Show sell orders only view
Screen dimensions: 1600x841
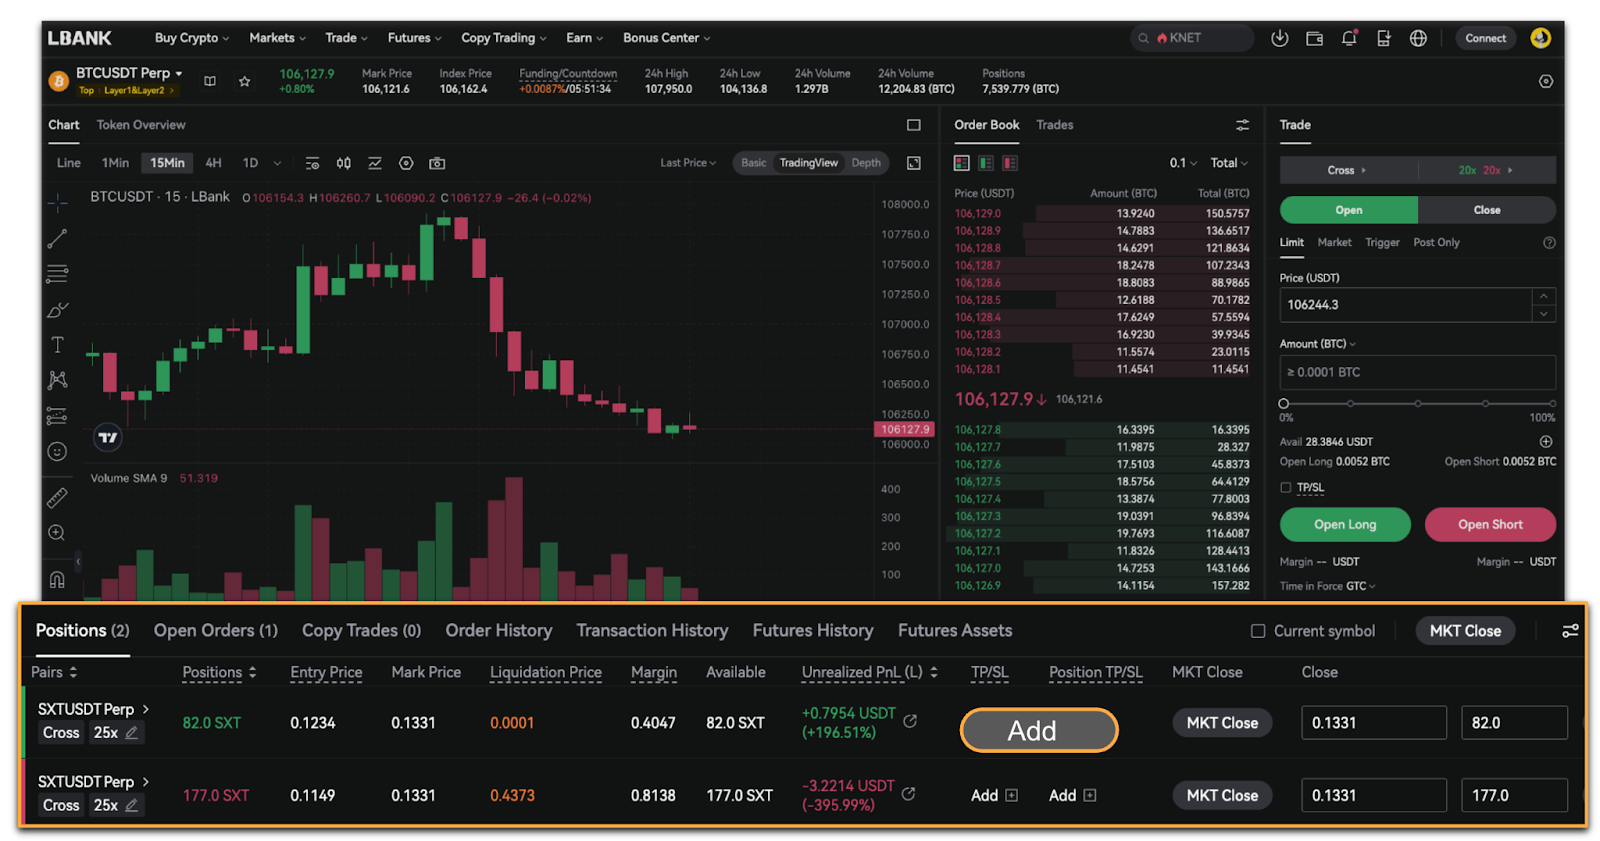(1010, 163)
